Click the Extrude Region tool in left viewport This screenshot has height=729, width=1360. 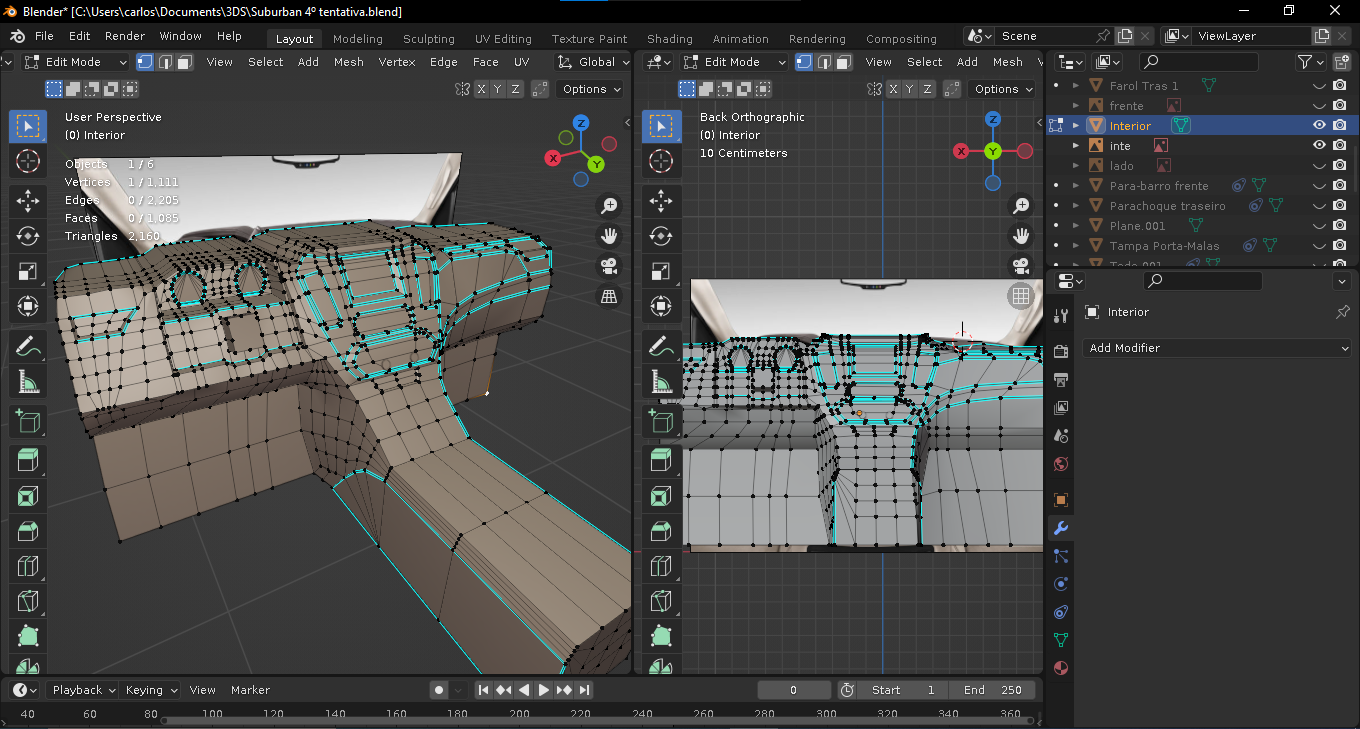(x=28, y=461)
